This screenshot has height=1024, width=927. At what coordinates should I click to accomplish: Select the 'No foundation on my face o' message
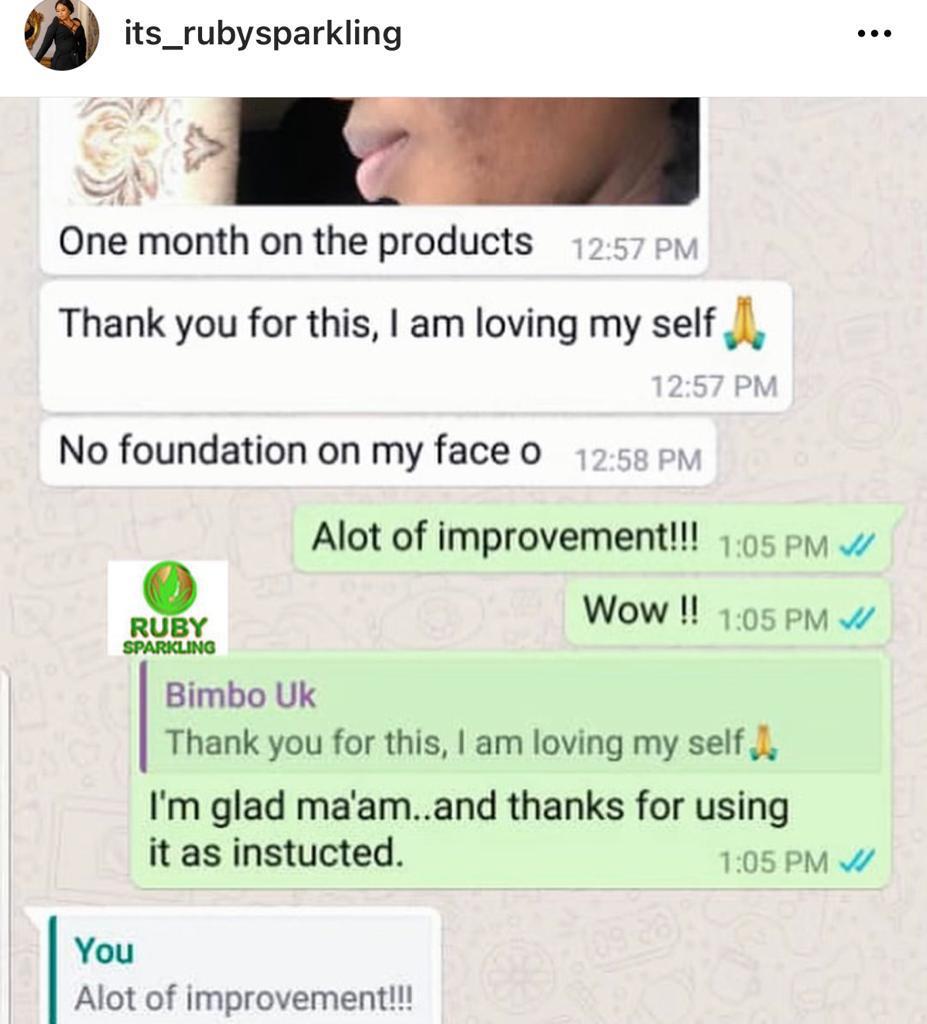click(378, 453)
